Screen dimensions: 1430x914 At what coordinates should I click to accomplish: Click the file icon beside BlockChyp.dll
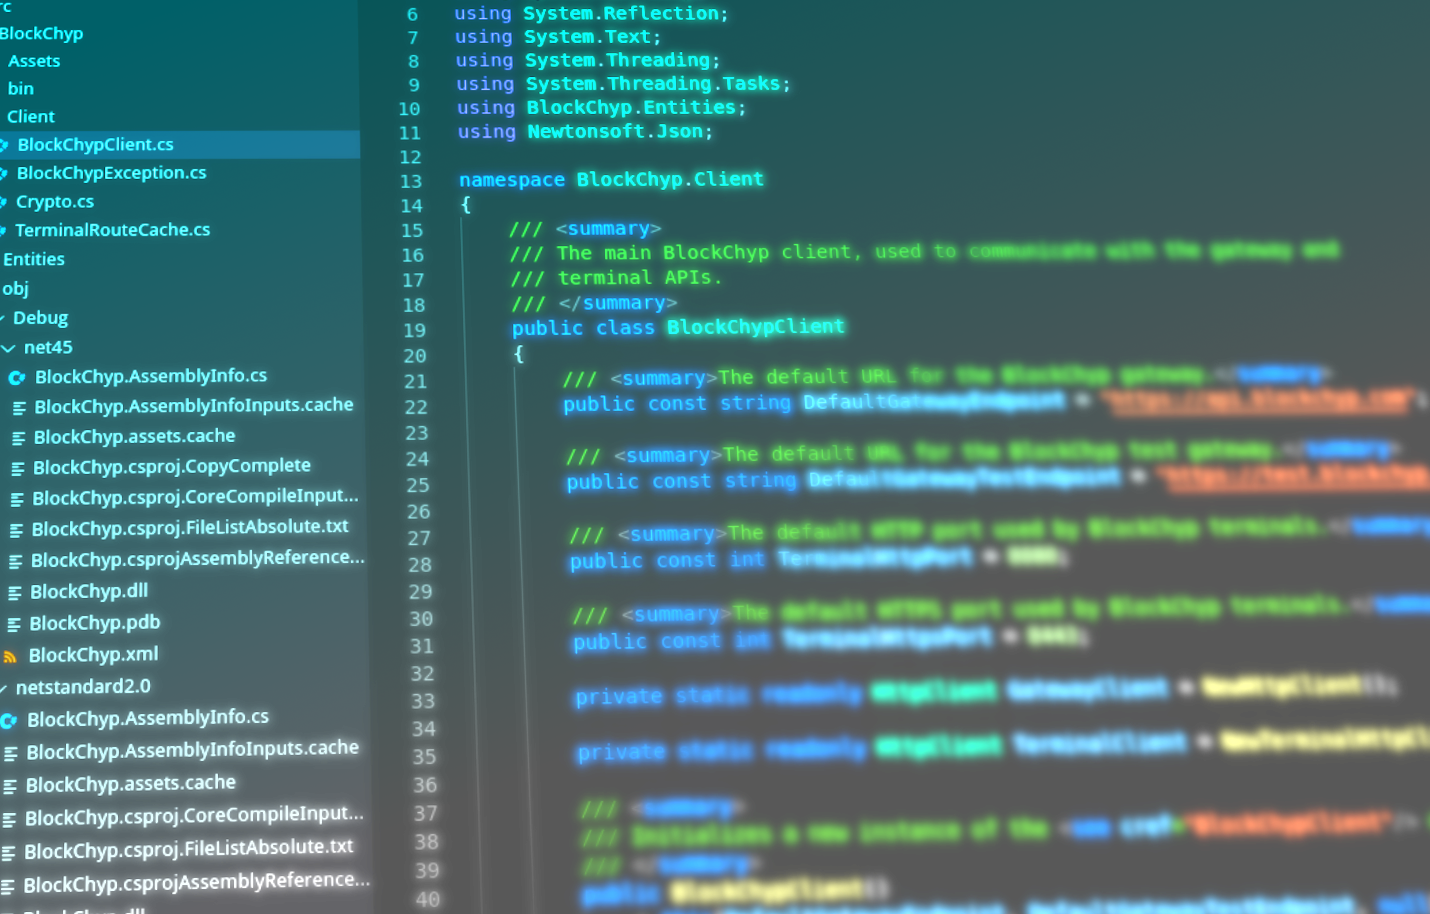click(15, 594)
